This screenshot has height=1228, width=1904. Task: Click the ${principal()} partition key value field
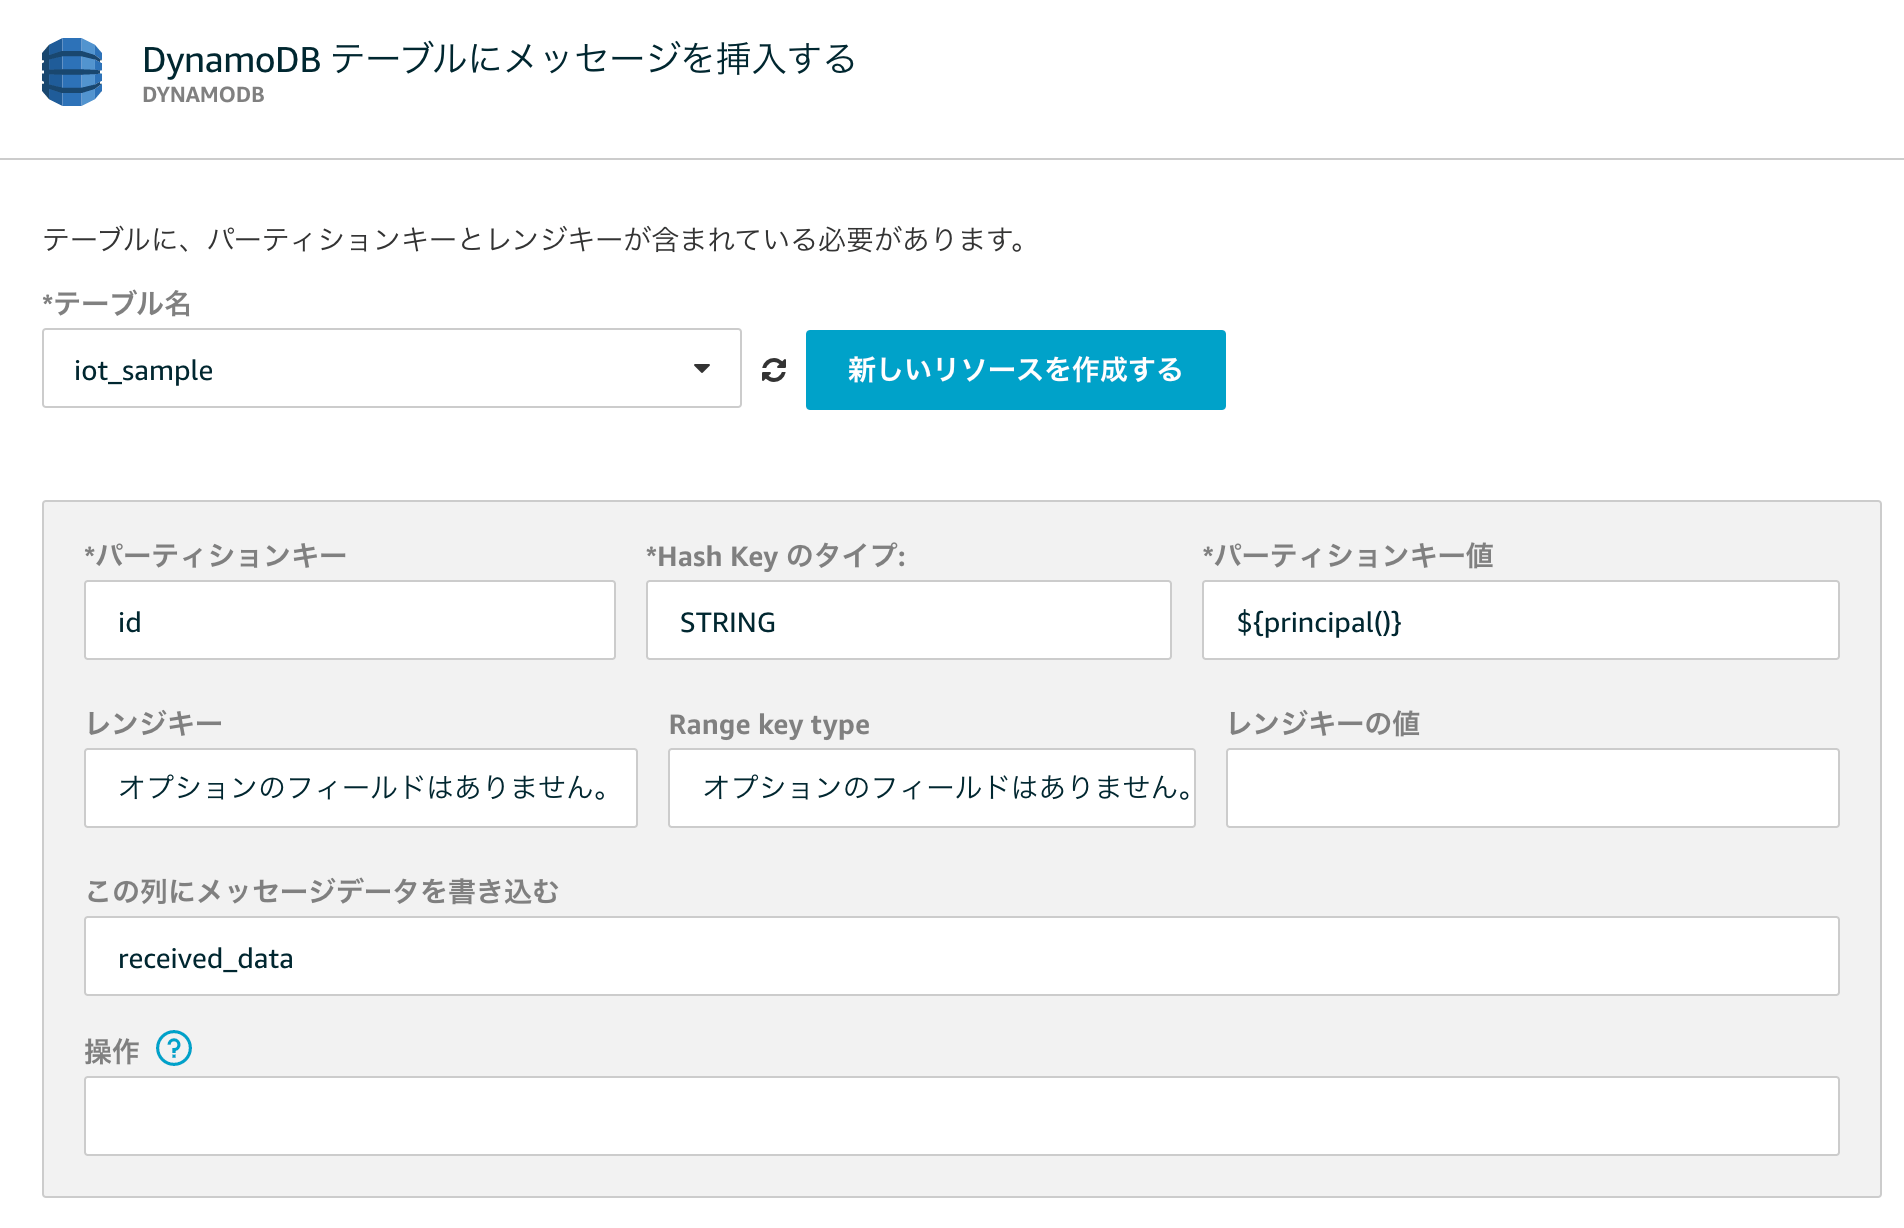point(1520,621)
